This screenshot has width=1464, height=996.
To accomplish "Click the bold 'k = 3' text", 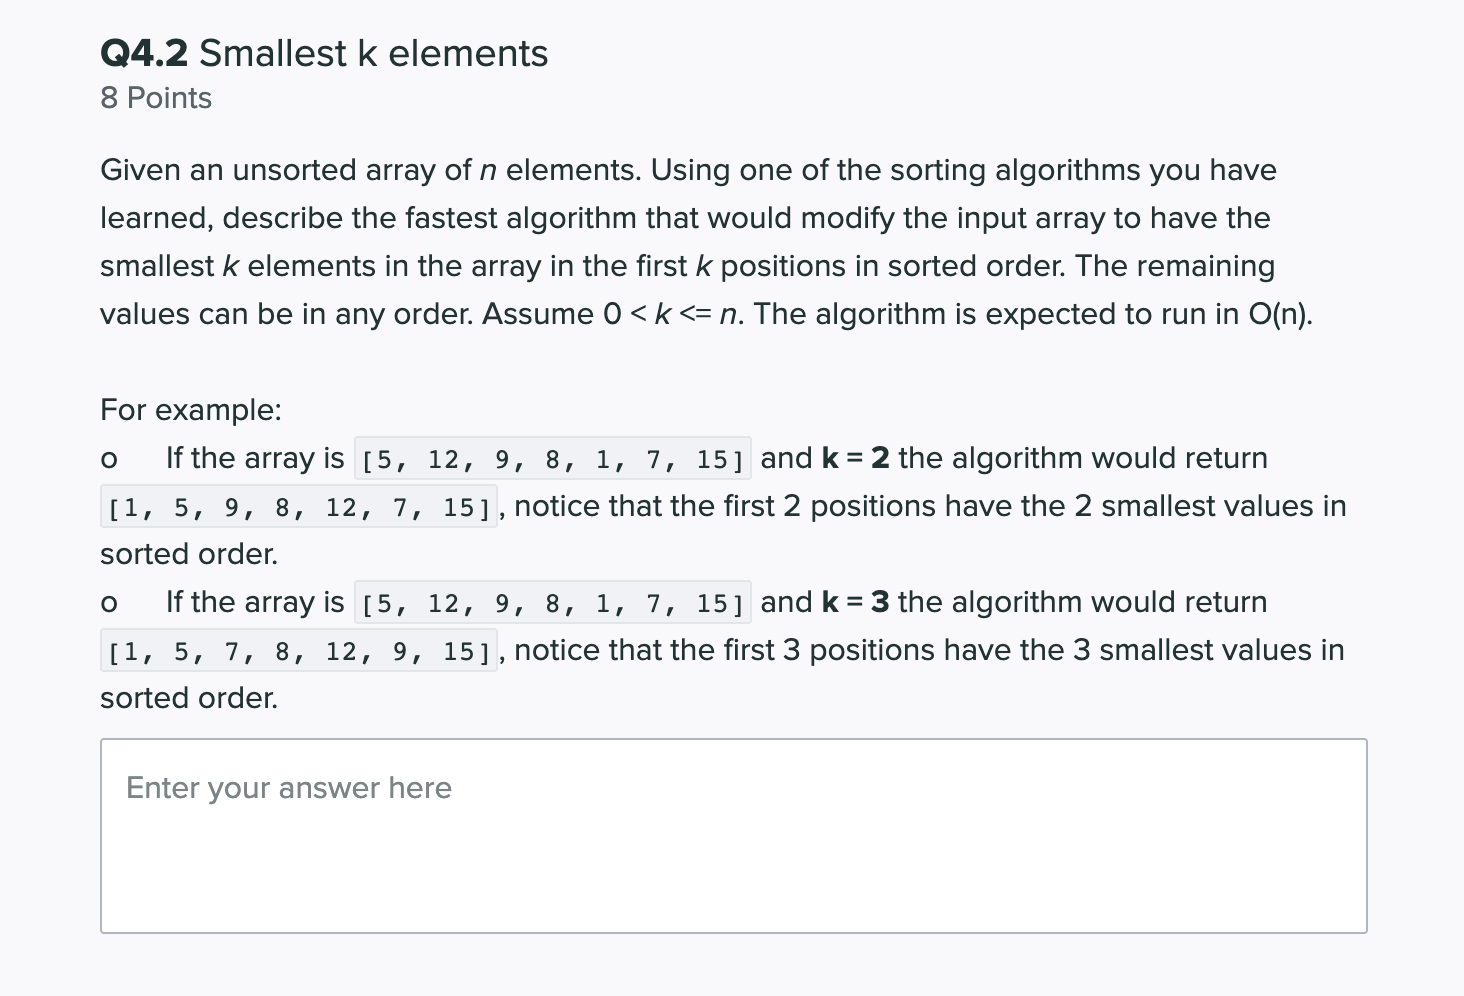I will coord(855,602).
